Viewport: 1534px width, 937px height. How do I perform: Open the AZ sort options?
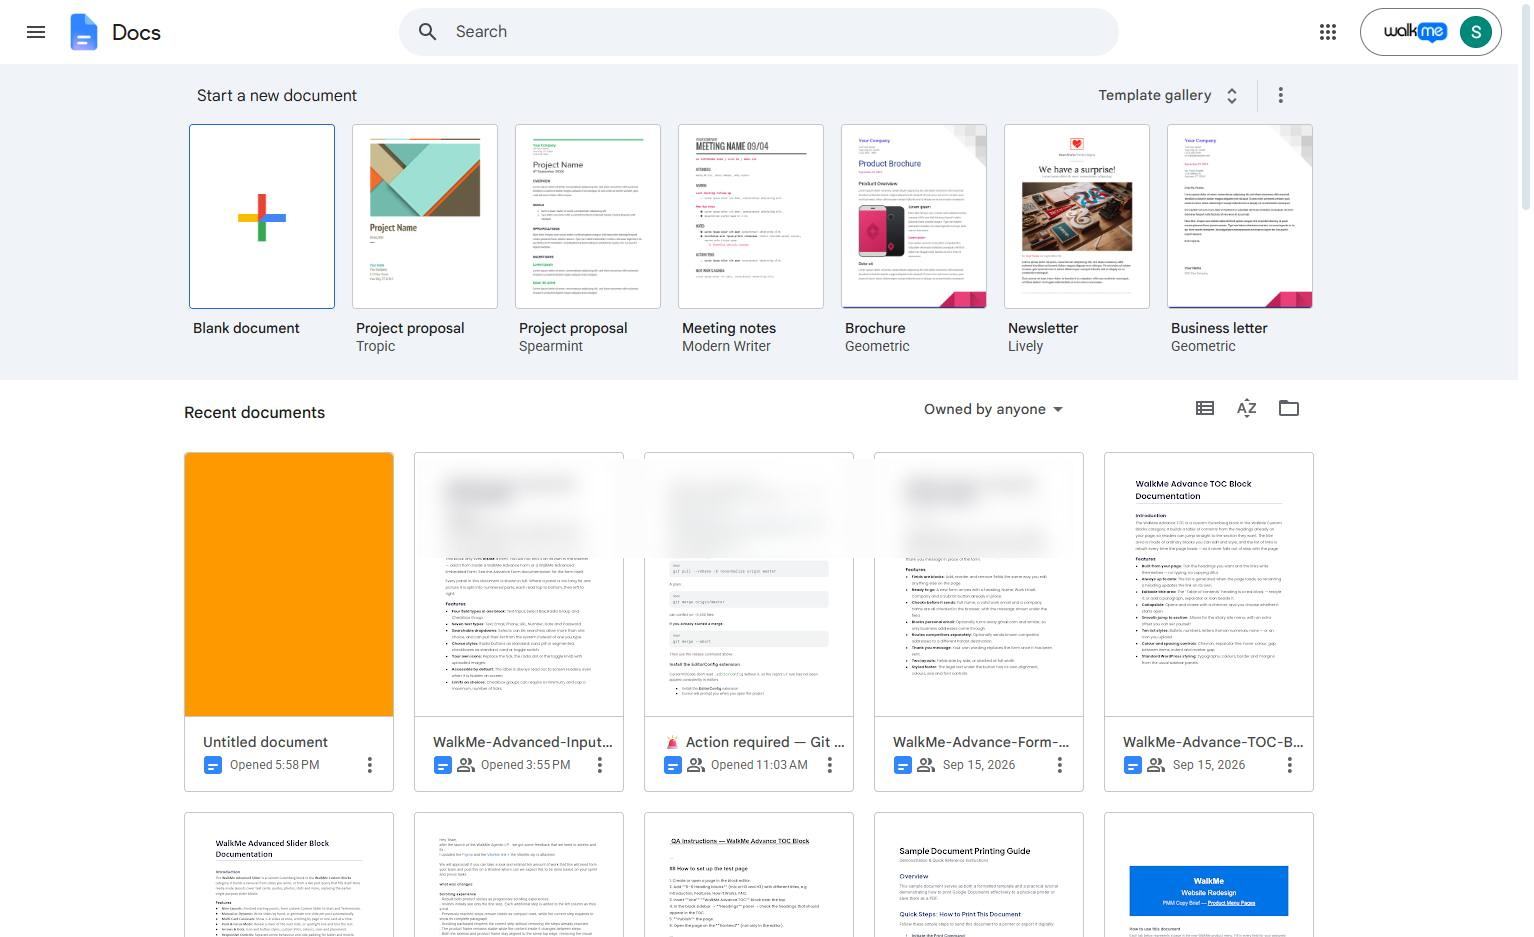tap(1246, 408)
